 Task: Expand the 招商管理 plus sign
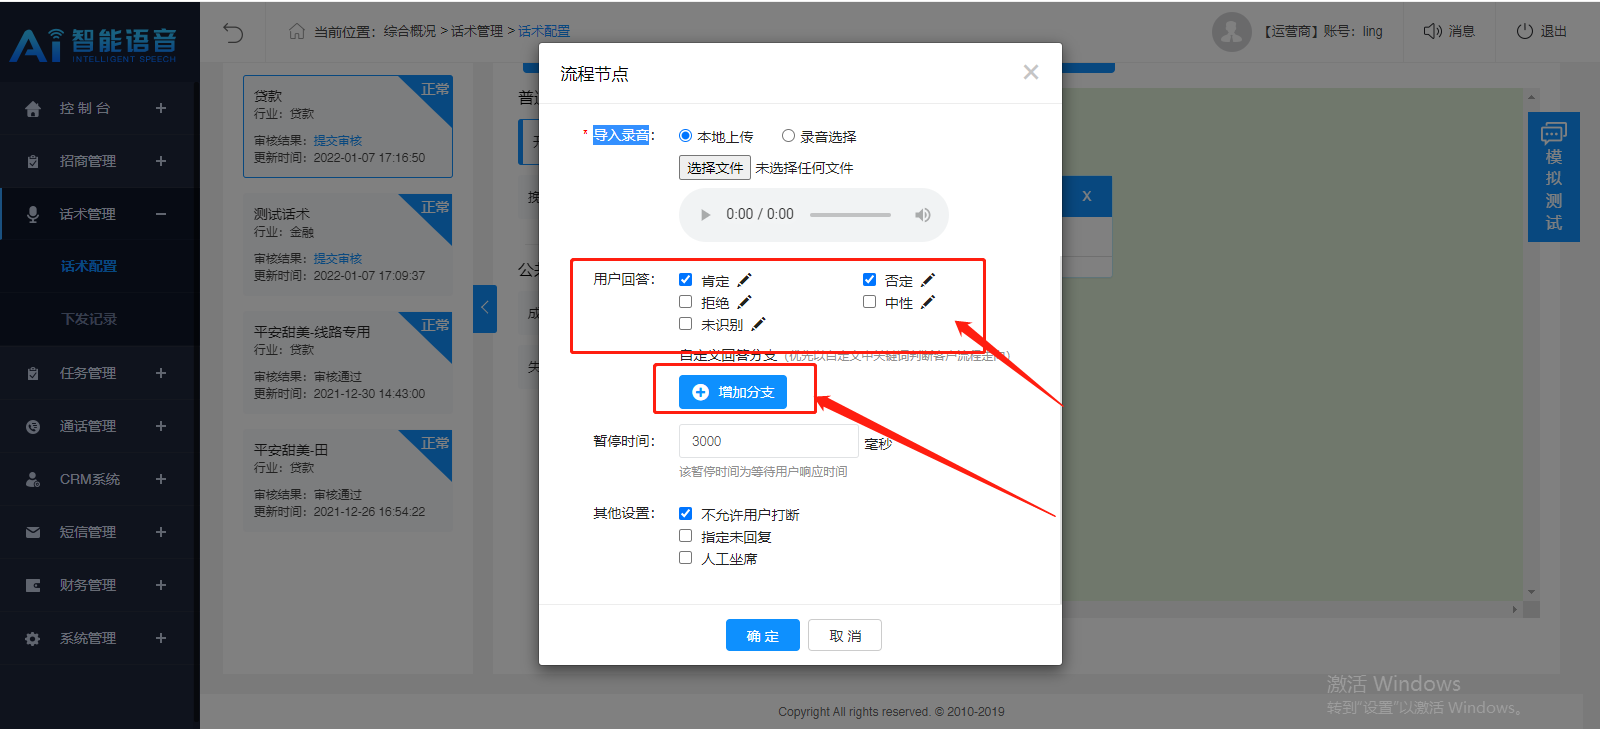(161, 161)
